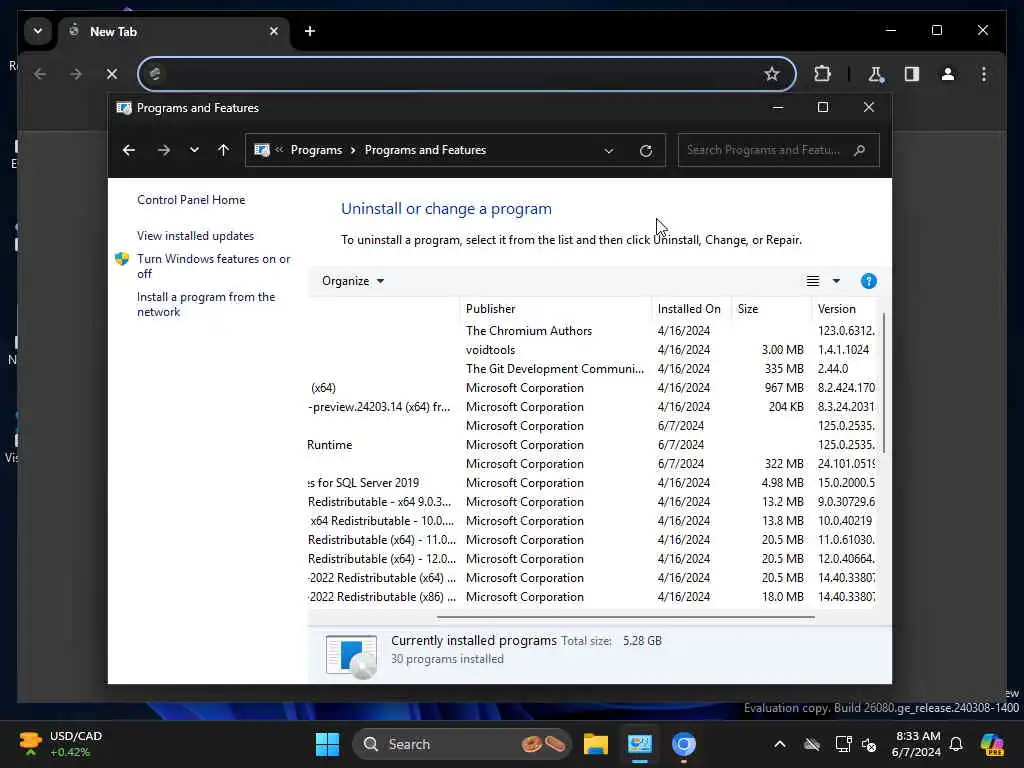Open Chrome Labs flask icon

click(x=876, y=74)
